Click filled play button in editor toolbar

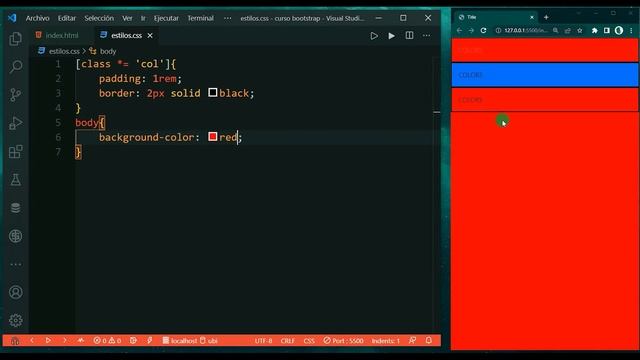coord(391,36)
